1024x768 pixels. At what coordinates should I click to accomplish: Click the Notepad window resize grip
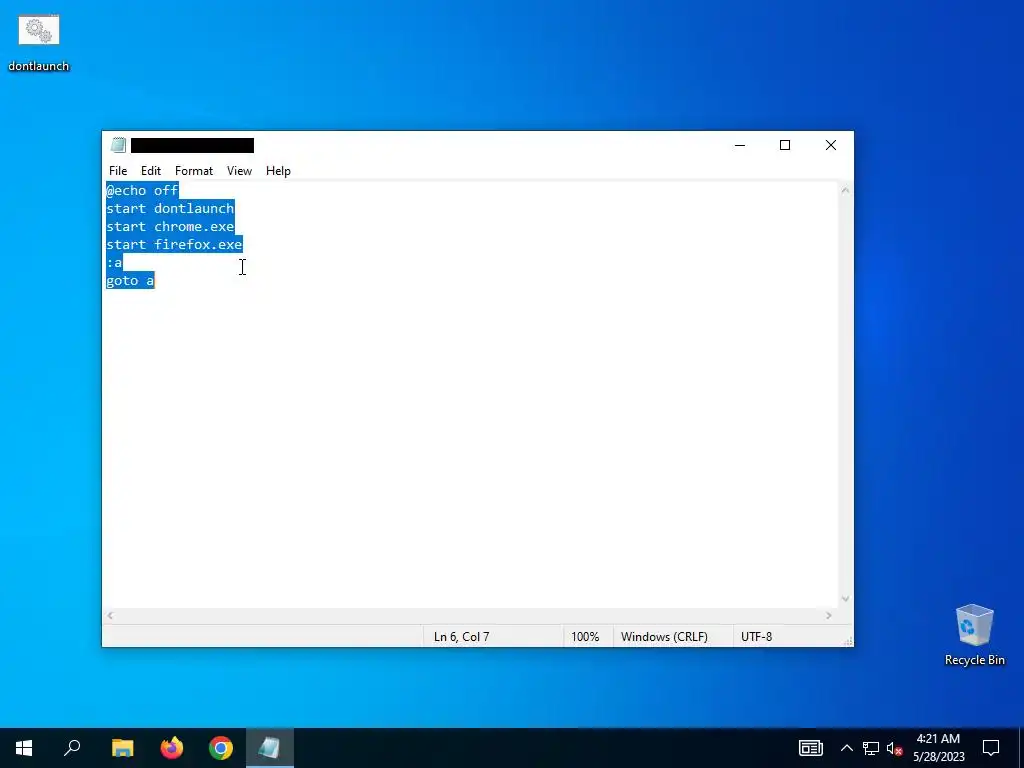point(848,641)
